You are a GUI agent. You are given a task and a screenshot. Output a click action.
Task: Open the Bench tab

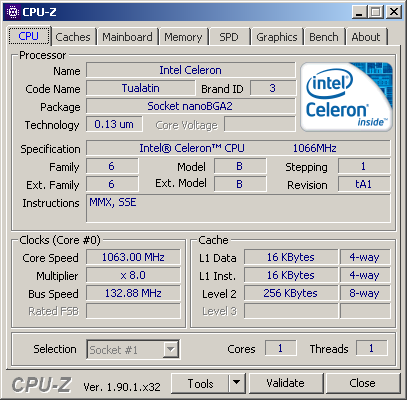click(324, 37)
